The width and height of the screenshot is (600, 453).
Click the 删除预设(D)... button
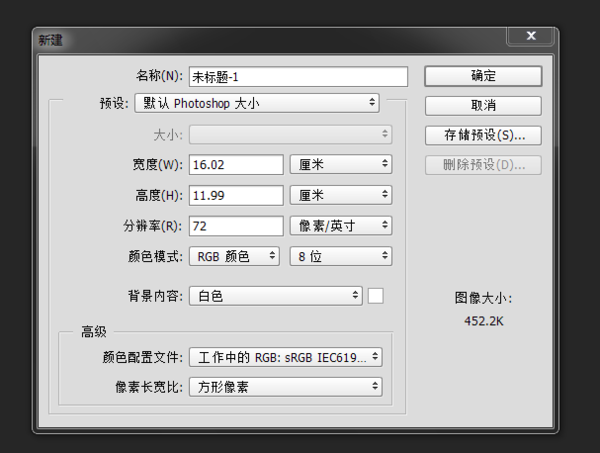483,165
